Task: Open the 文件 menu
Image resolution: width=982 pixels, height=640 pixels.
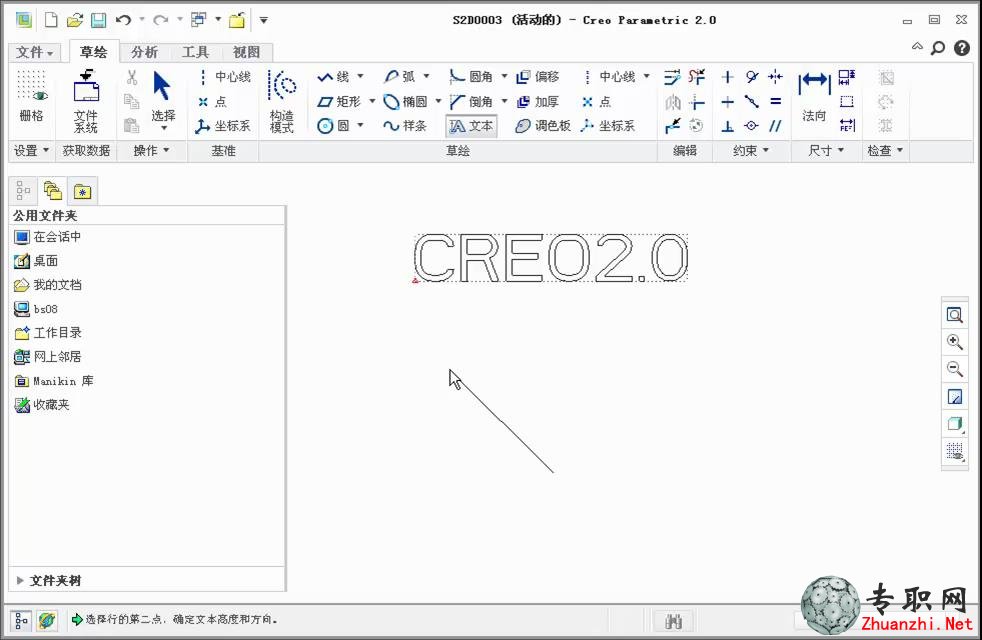Action: (x=34, y=52)
